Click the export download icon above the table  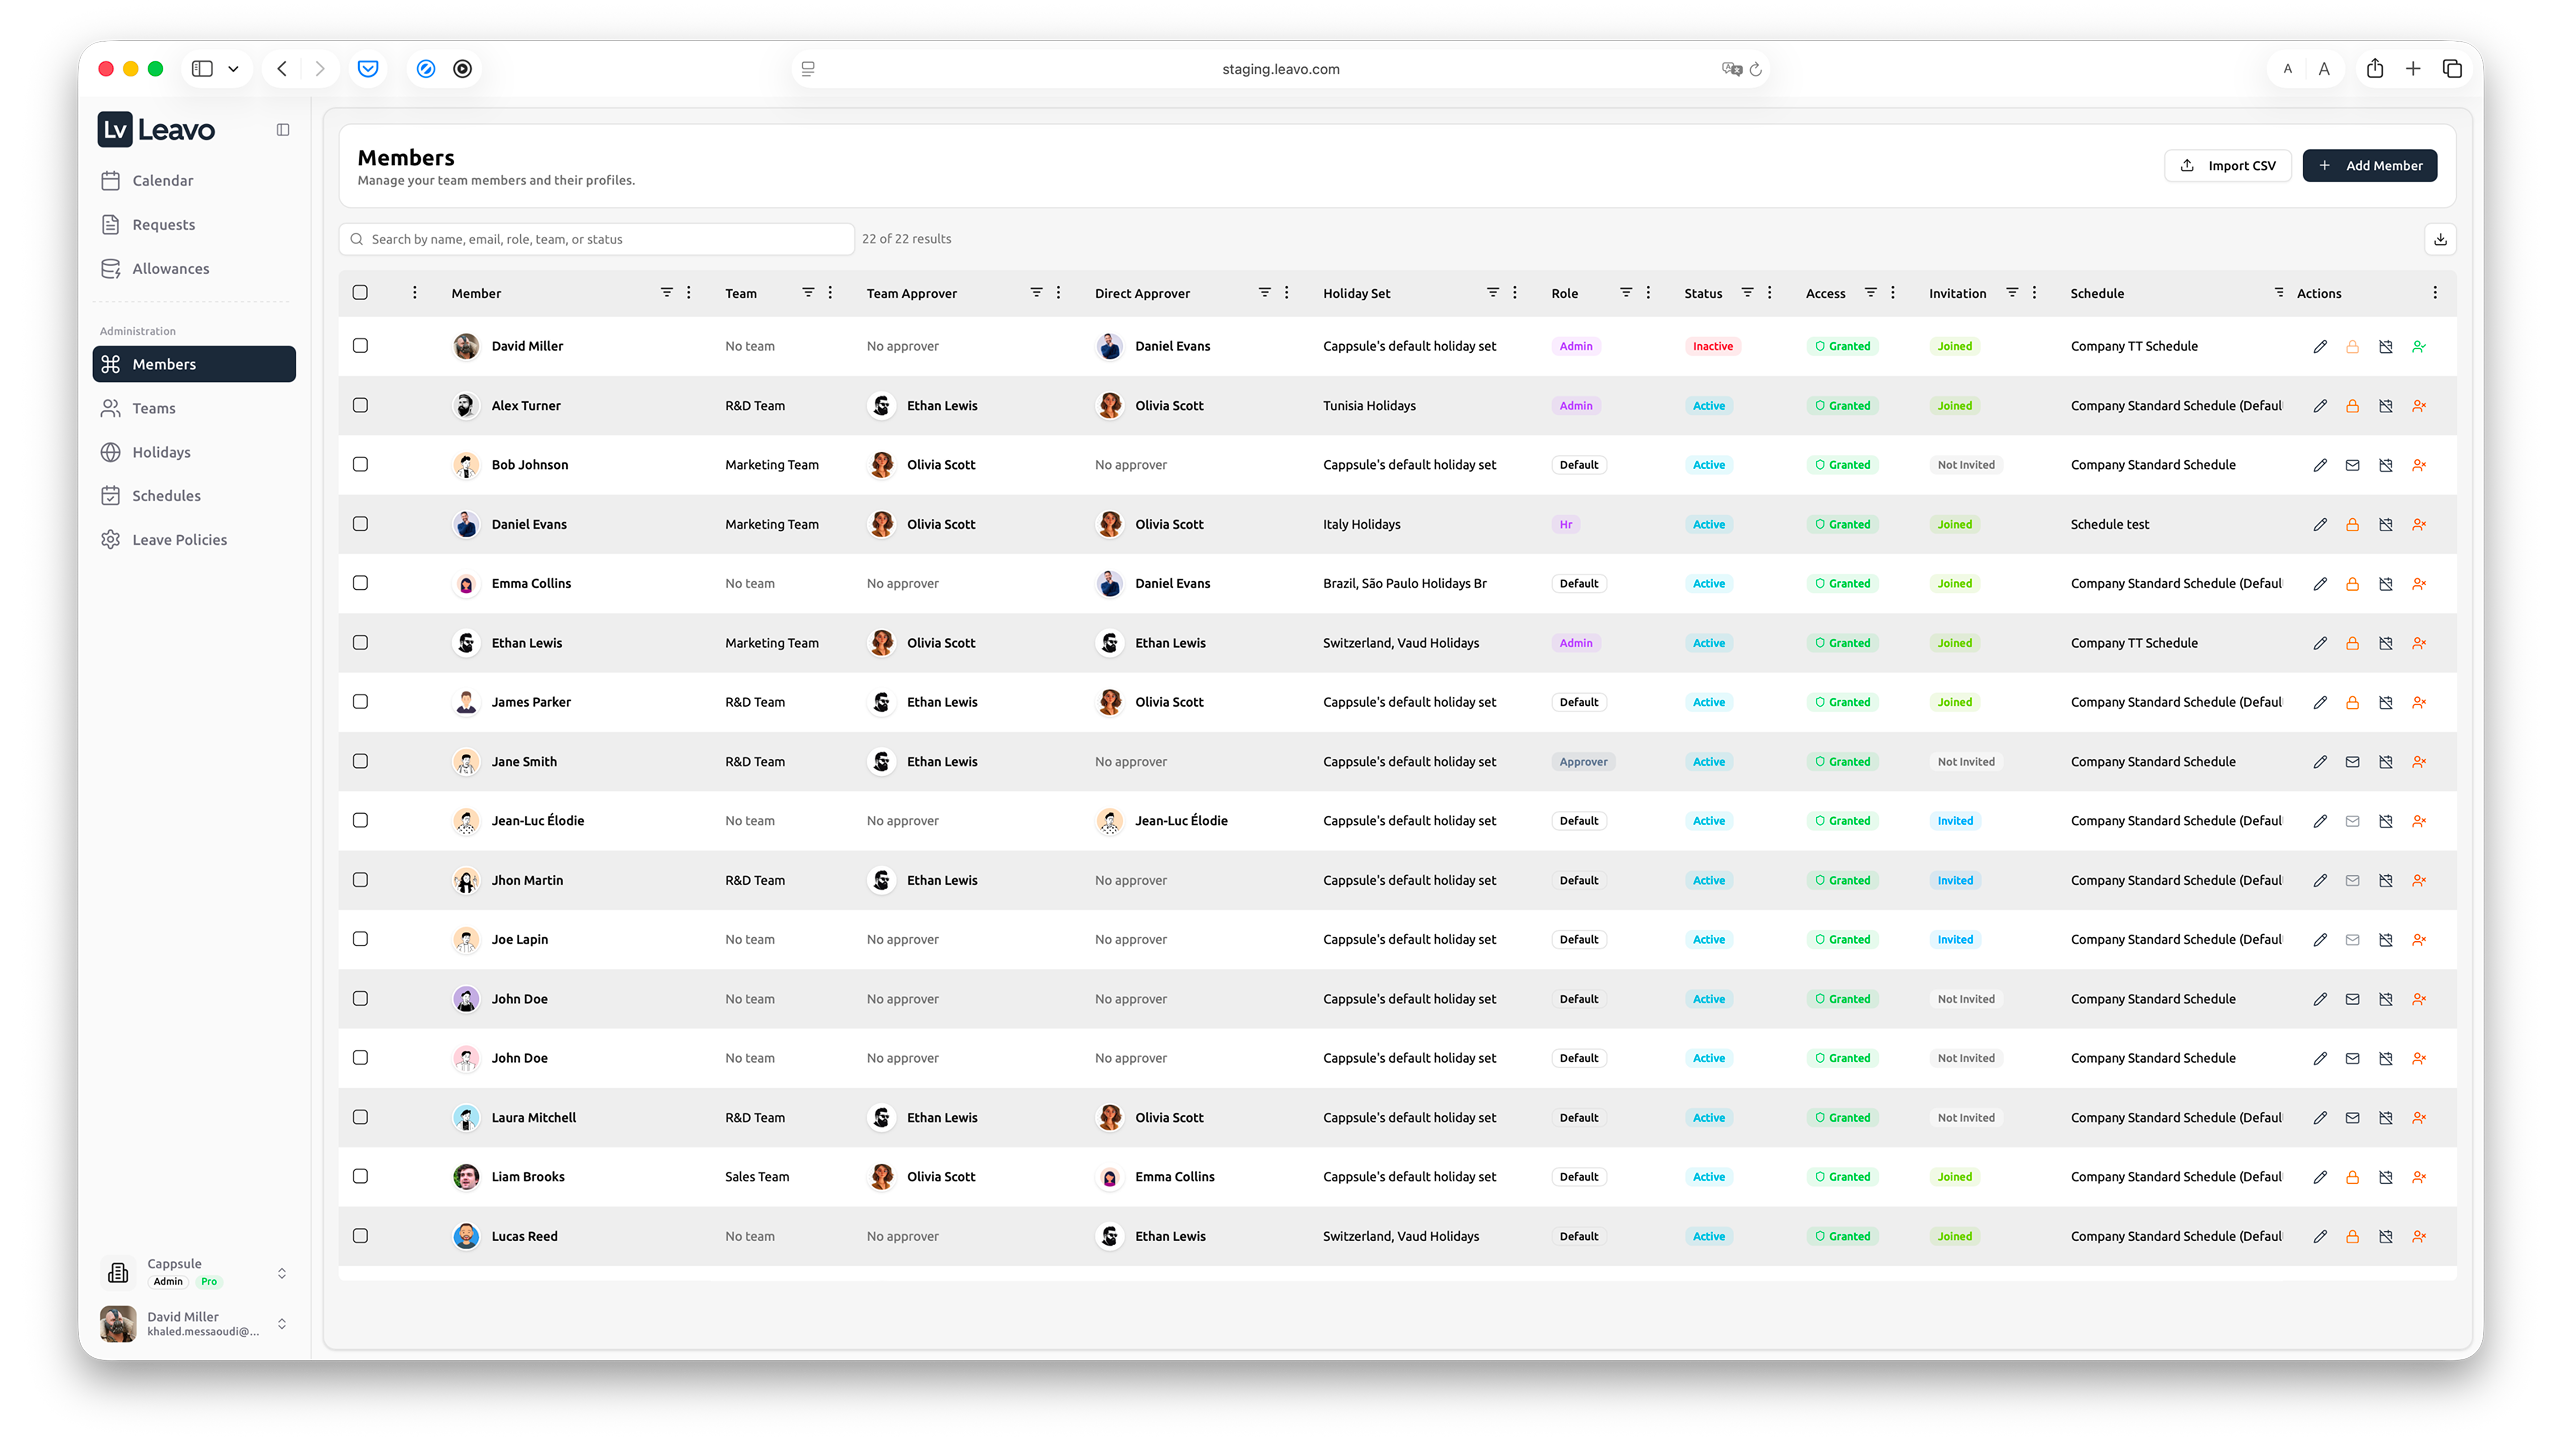(x=2440, y=239)
